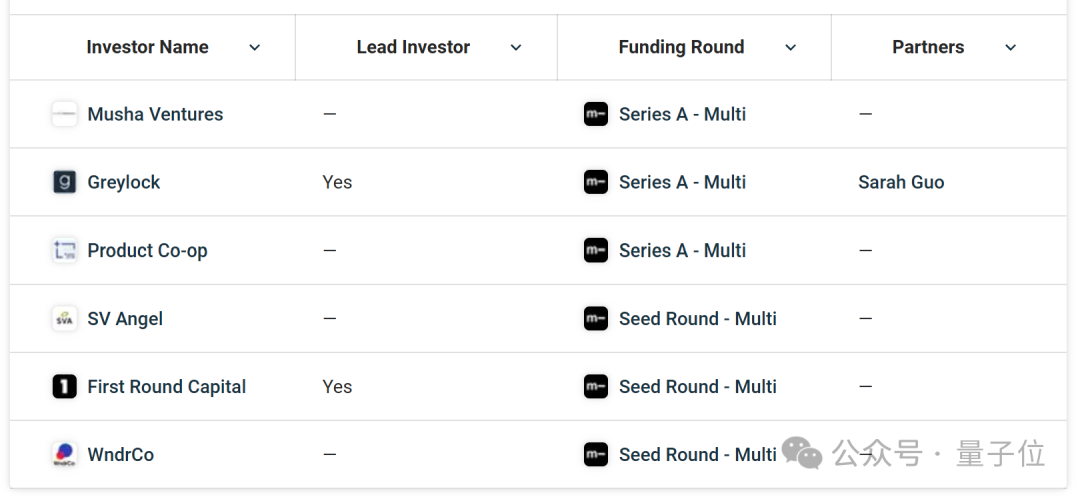This screenshot has height=497, width=1080.
Task: Open the Sarah Guo partner link
Action: click(901, 182)
